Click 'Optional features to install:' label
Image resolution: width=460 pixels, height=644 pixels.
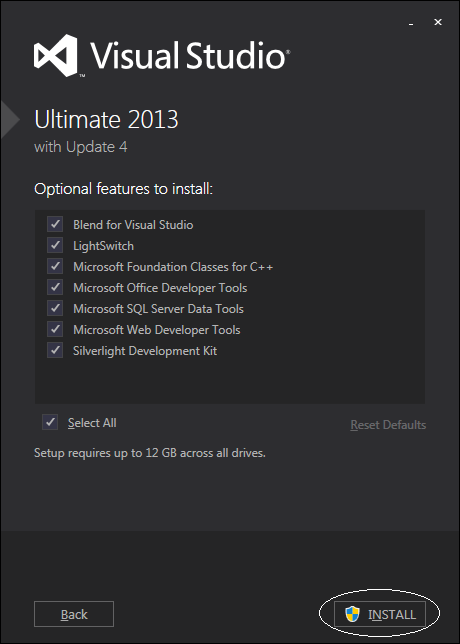coord(124,189)
